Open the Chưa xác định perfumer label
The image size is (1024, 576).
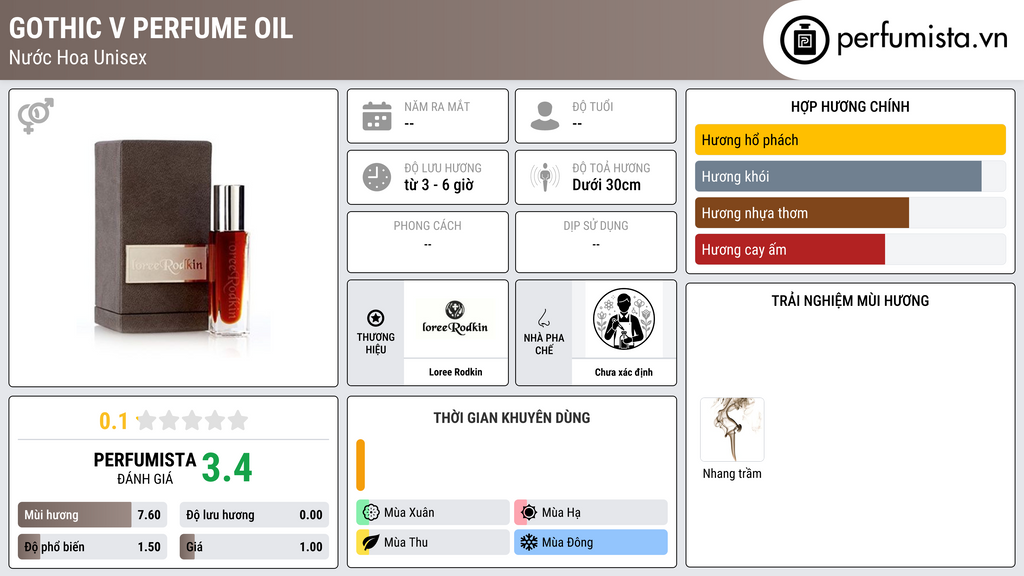tap(624, 372)
